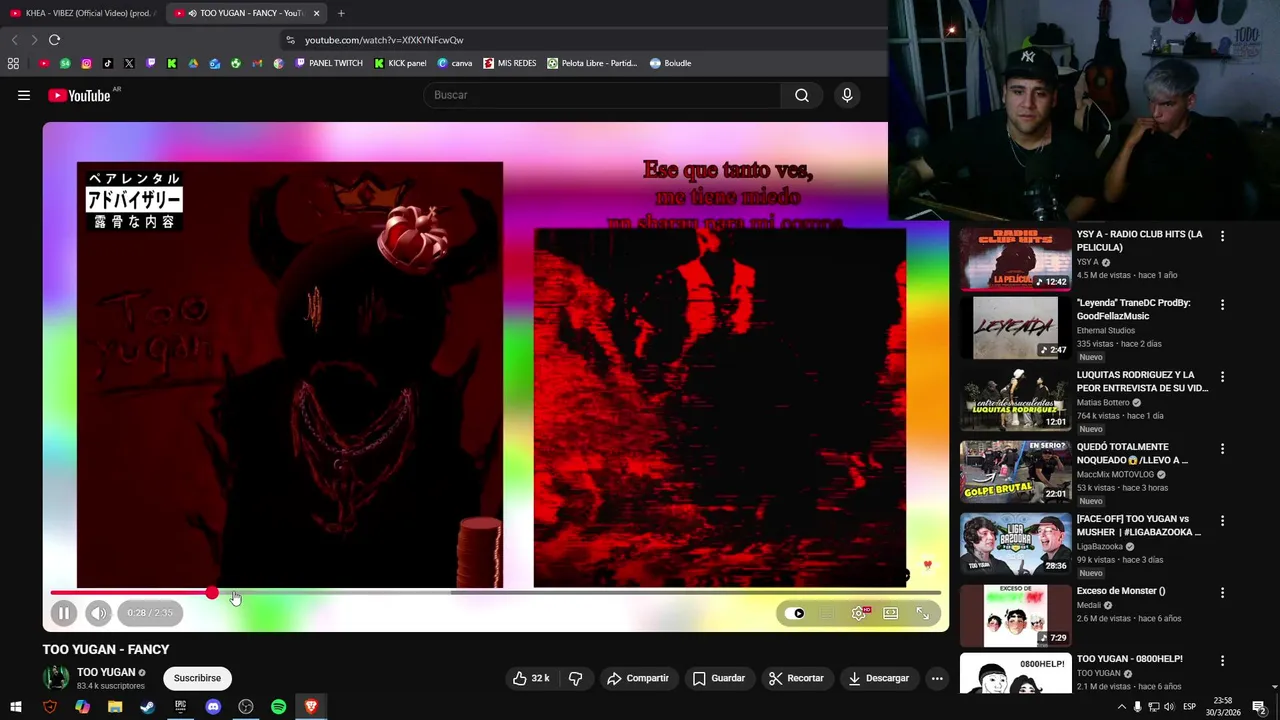
Task: Start voice search with microphone
Action: (x=847, y=95)
